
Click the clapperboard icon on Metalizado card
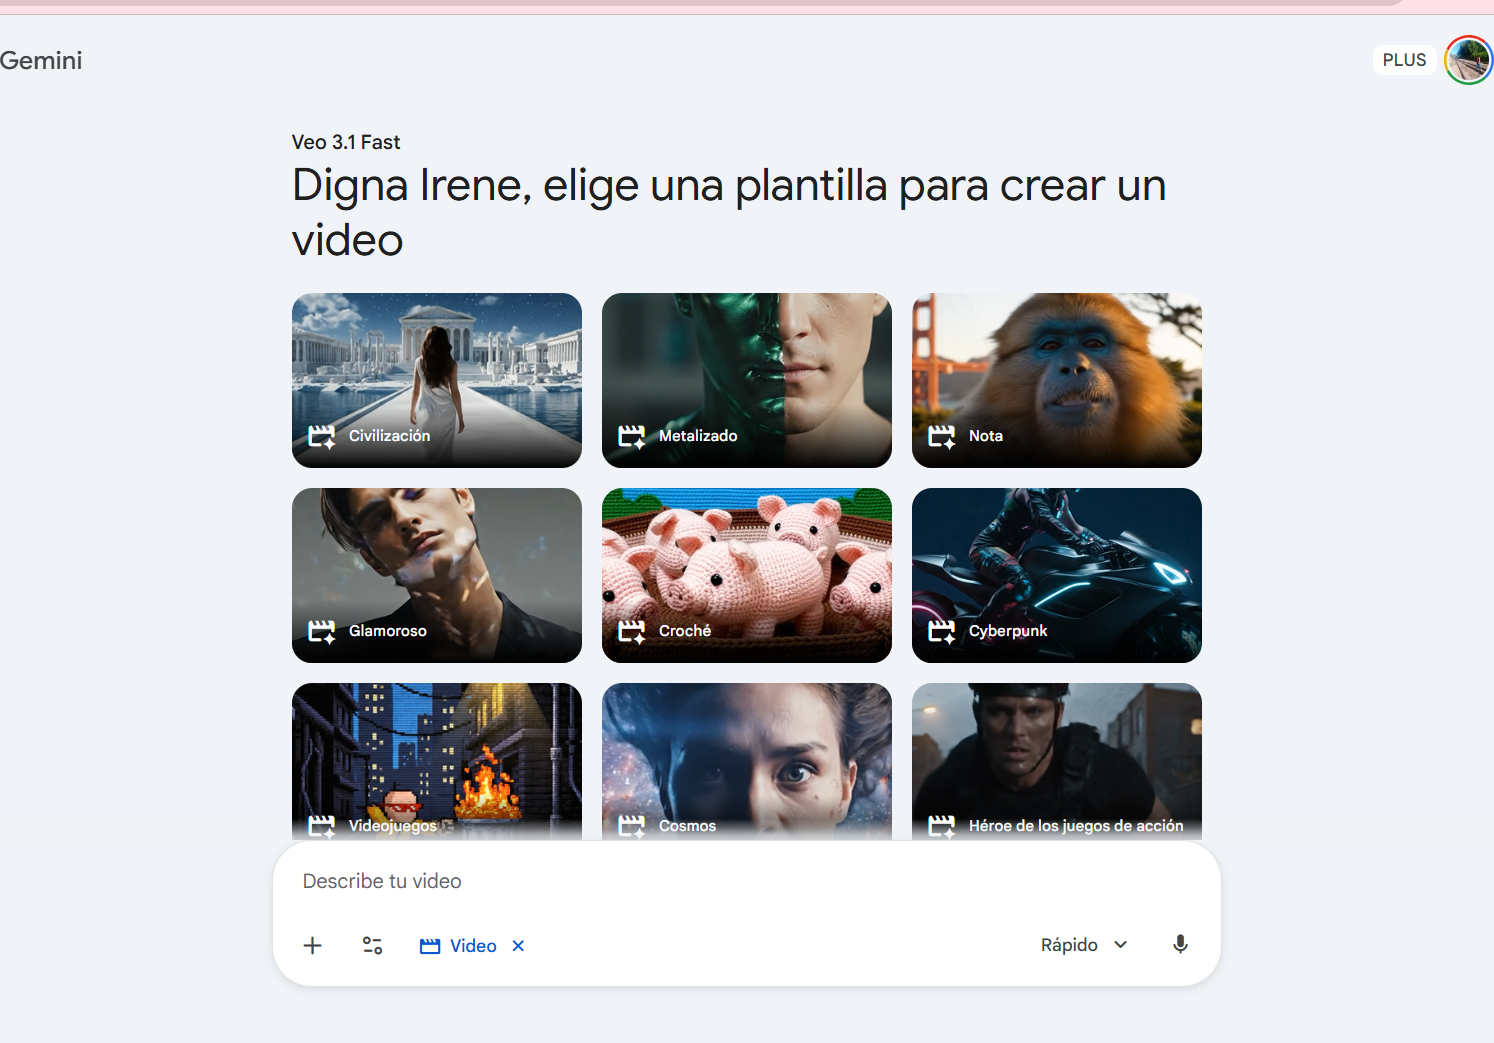631,436
